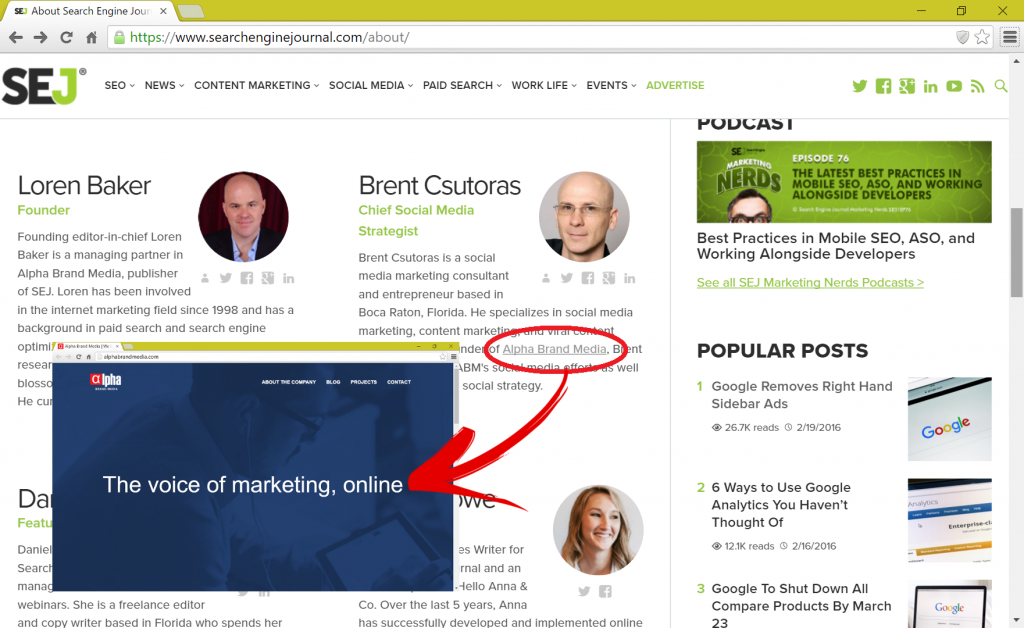This screenshot has height=628, width=1024.
Task: Open the browser hamburger menu
Action: click(x=1010, y=37)
